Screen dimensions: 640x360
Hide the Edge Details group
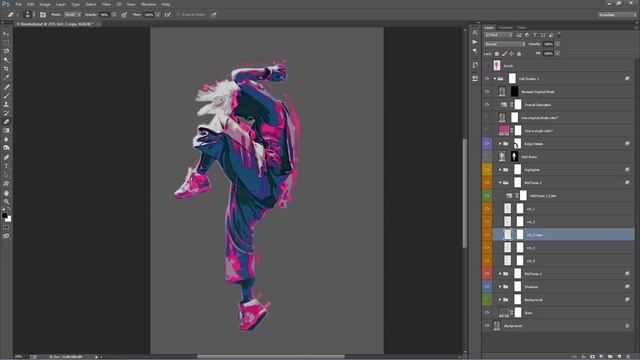coord(487,144)
